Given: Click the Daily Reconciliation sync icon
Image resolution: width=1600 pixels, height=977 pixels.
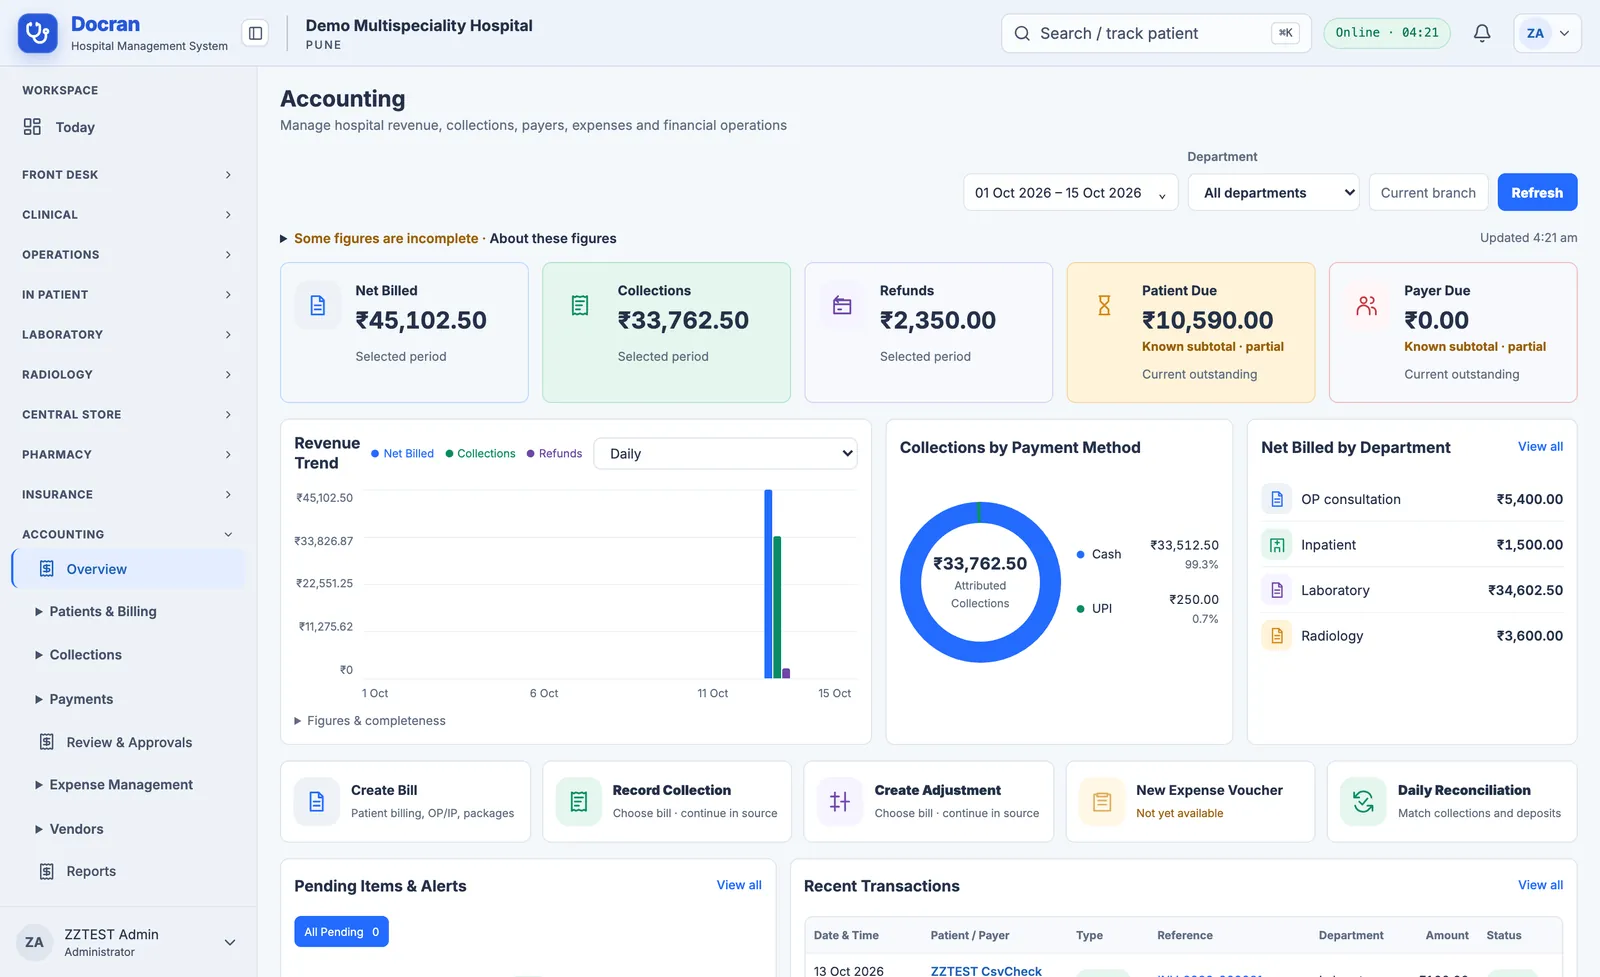Looking at the screenshot, I should [x=1363, y=802].
